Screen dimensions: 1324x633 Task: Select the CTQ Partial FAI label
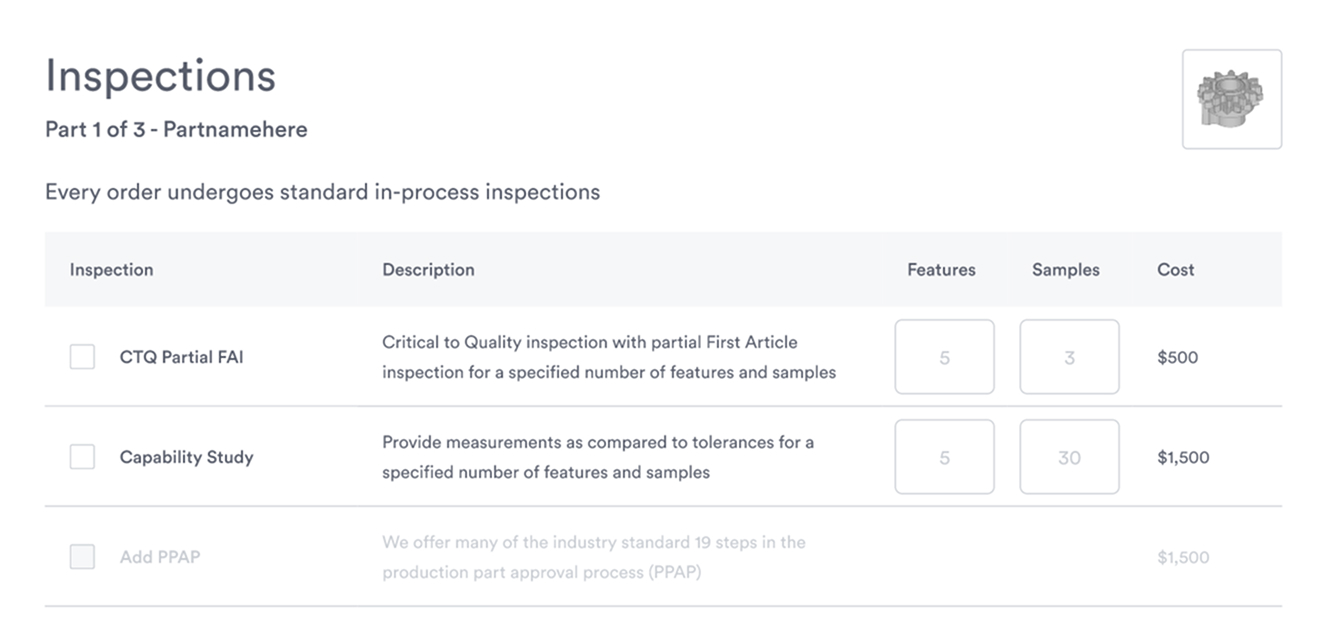click(x=181, y=357)
